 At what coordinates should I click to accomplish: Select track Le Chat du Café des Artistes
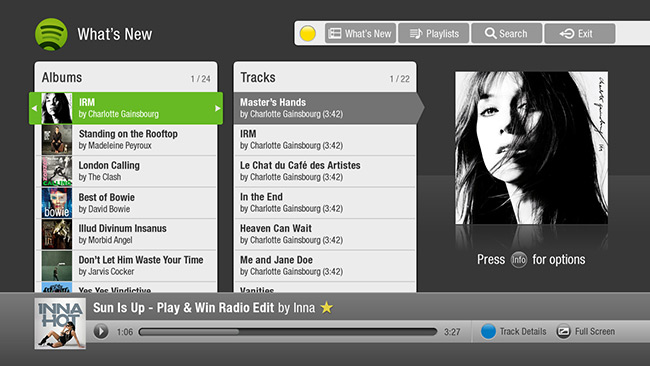pyautogui.click(x=325, y=171)
